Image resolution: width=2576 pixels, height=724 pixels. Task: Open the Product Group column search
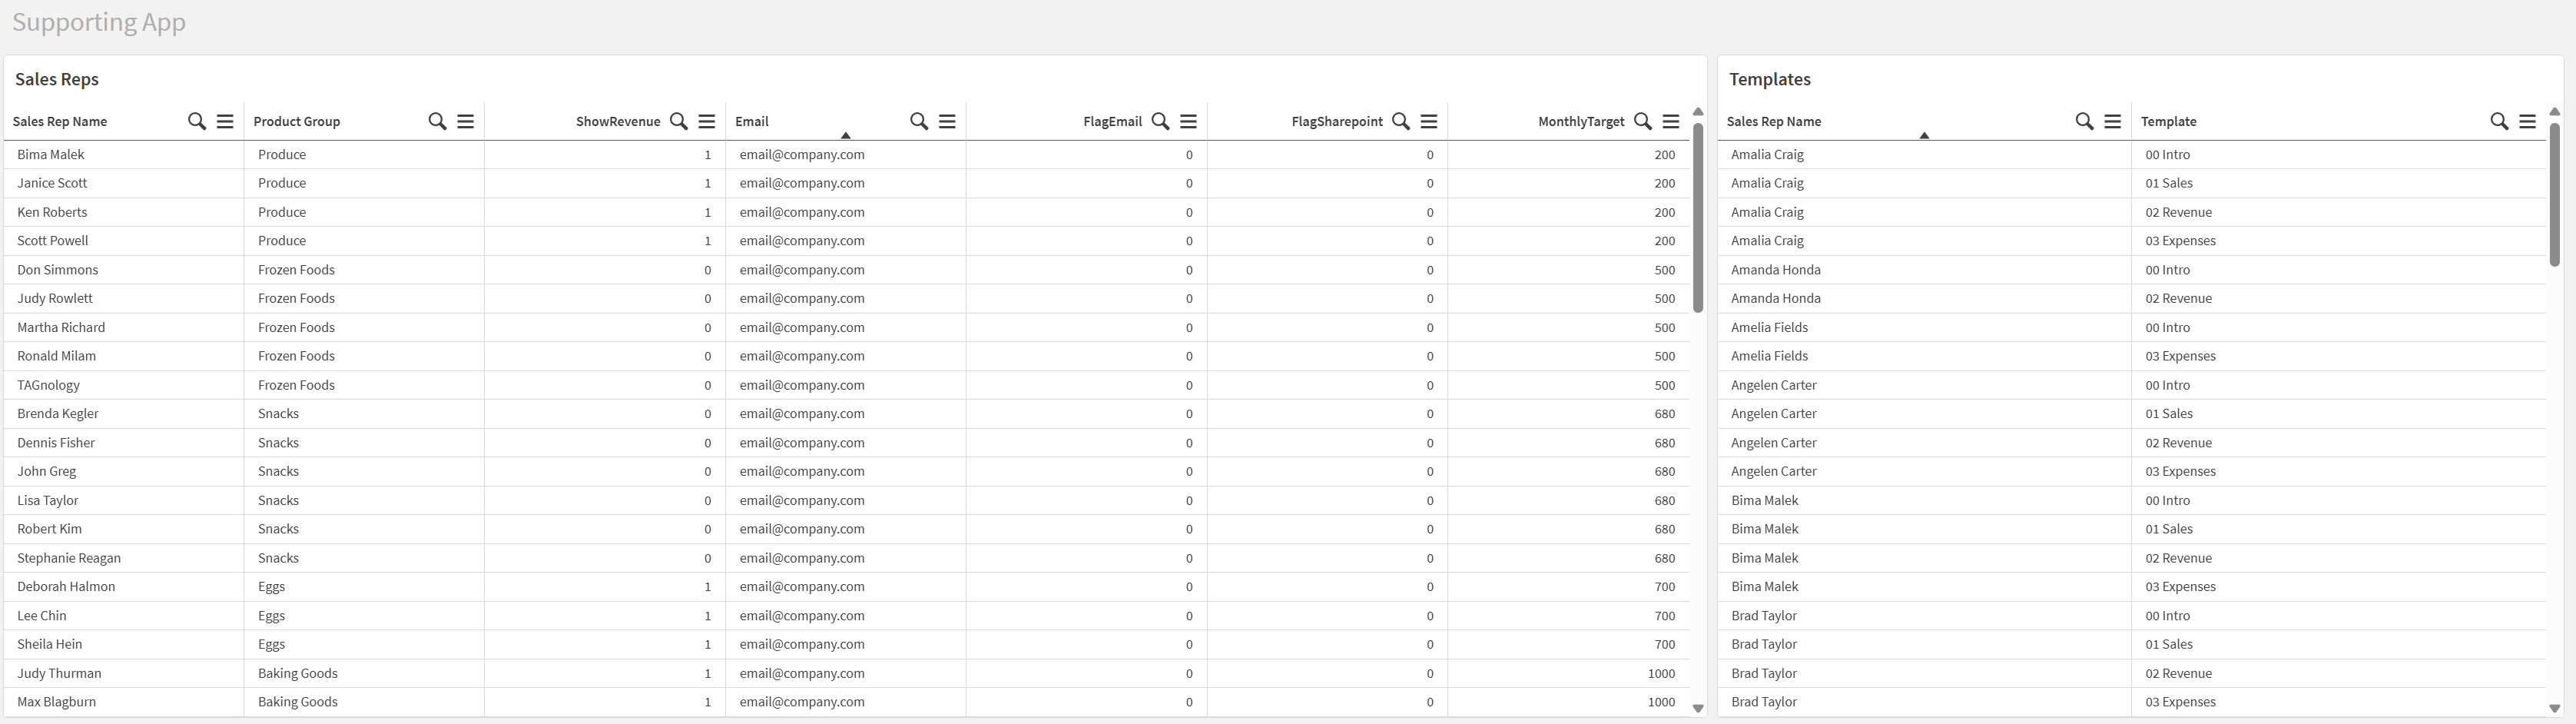(x=437, y=121)
